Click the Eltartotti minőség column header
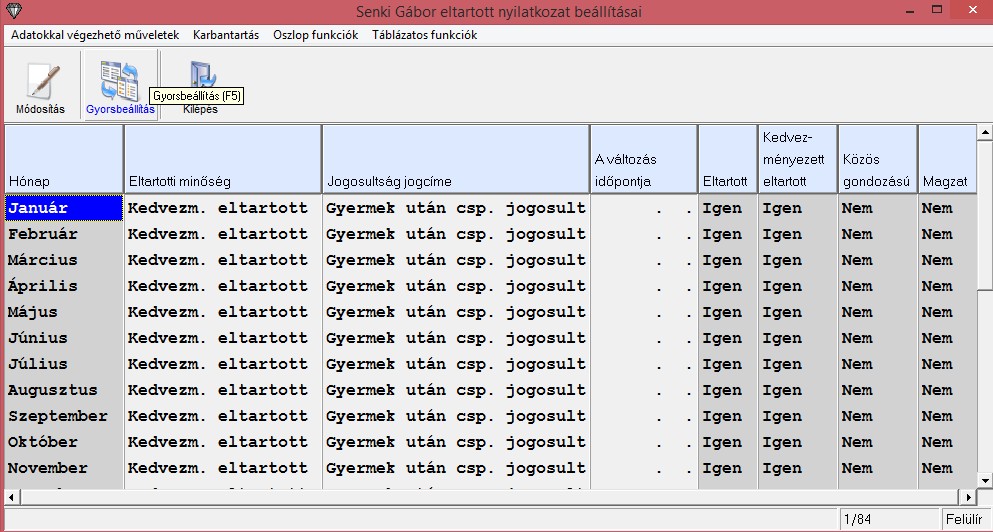This screenshot has height=532, width=993. 222,159
